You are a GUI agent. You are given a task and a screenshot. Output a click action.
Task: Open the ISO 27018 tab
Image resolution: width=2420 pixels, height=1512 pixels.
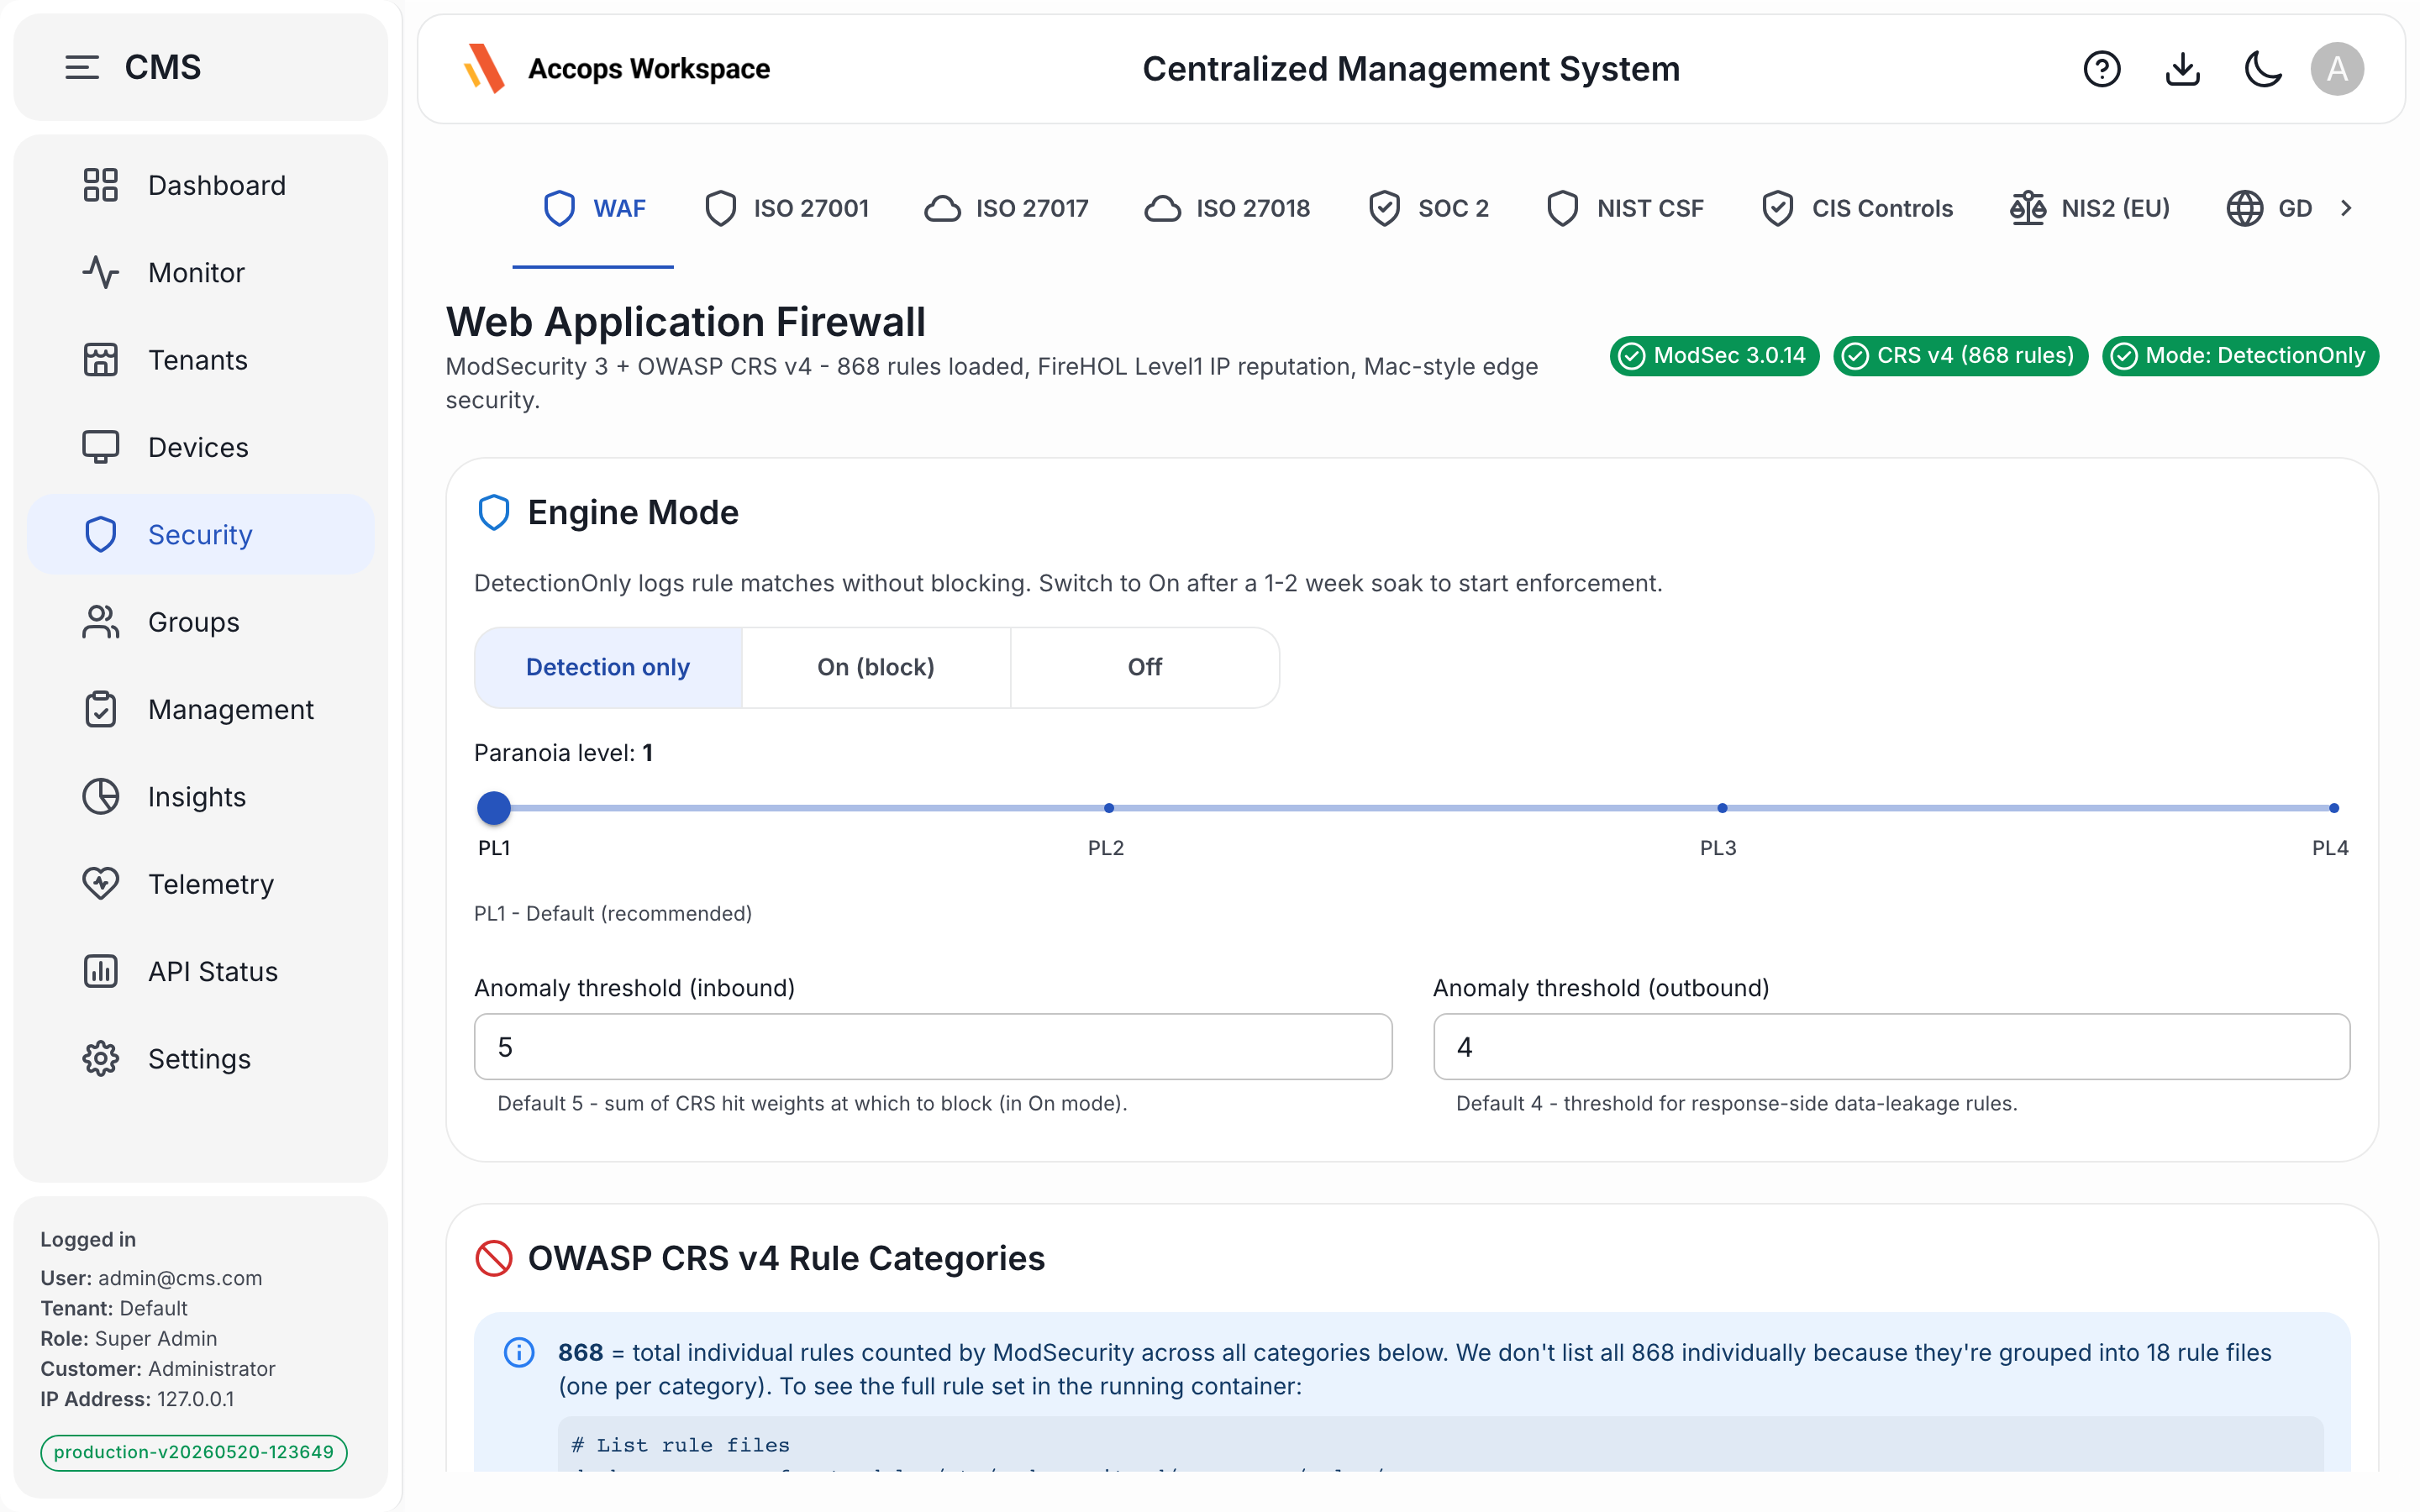point(1227,208)
